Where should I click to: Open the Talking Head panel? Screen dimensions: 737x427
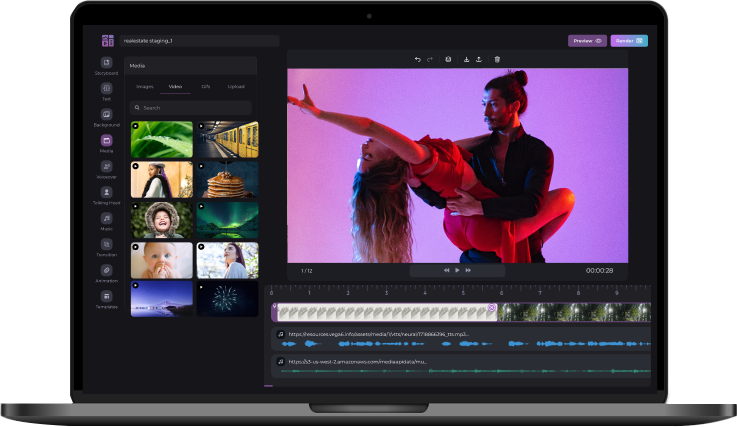(x=106, y=192)
